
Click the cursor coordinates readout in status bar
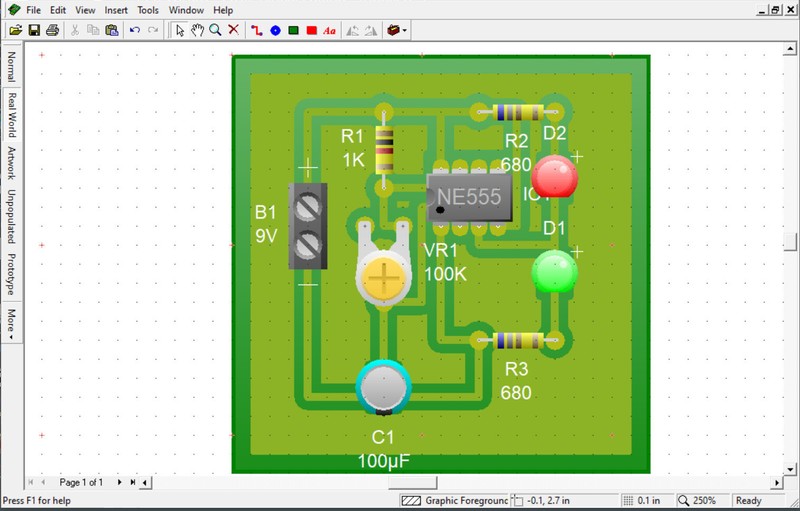point(564,500)
